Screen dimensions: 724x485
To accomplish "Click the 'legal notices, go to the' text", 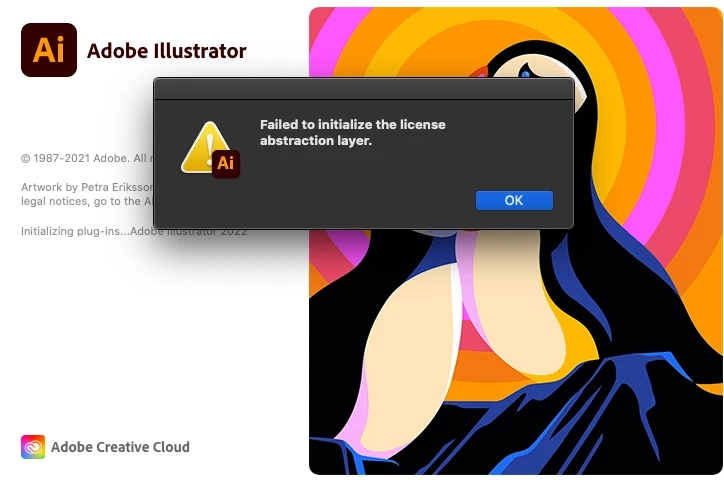I will (x=87, y=201).
